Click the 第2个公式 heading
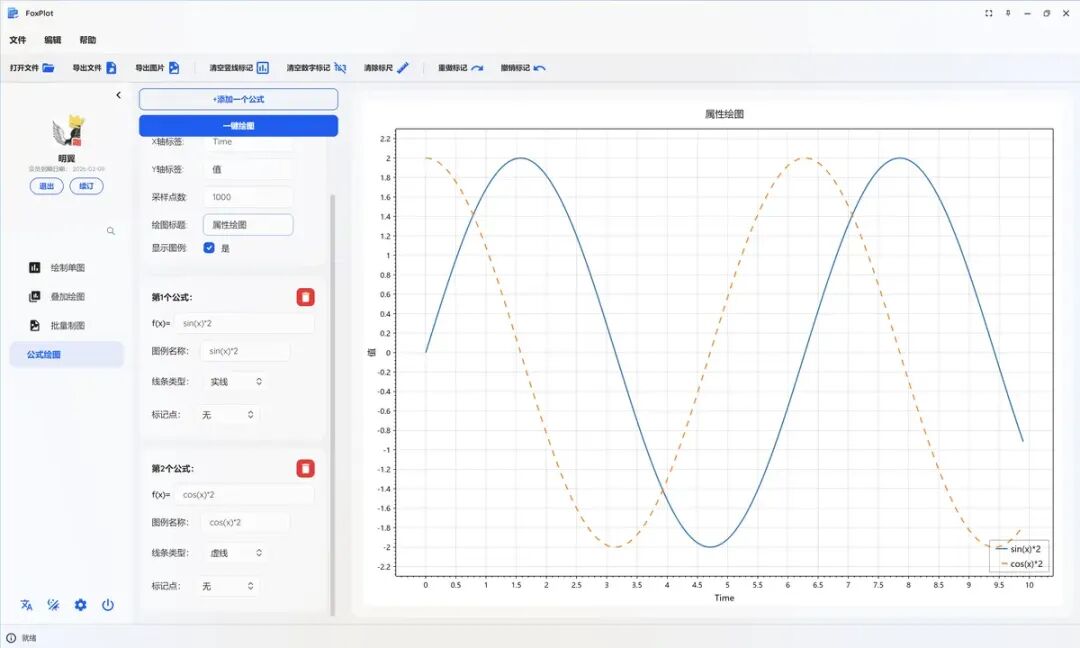 click(173, 469)
